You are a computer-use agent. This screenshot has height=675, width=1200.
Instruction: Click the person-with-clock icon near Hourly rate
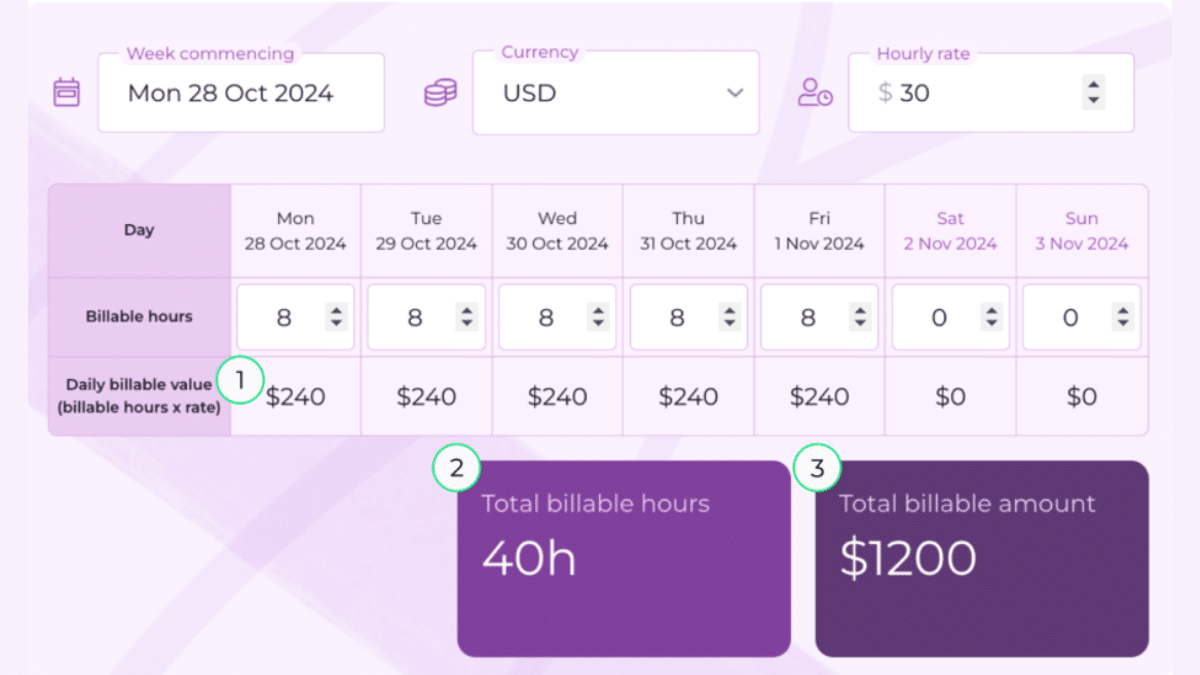pyautogui.click(x=814, y=92)
